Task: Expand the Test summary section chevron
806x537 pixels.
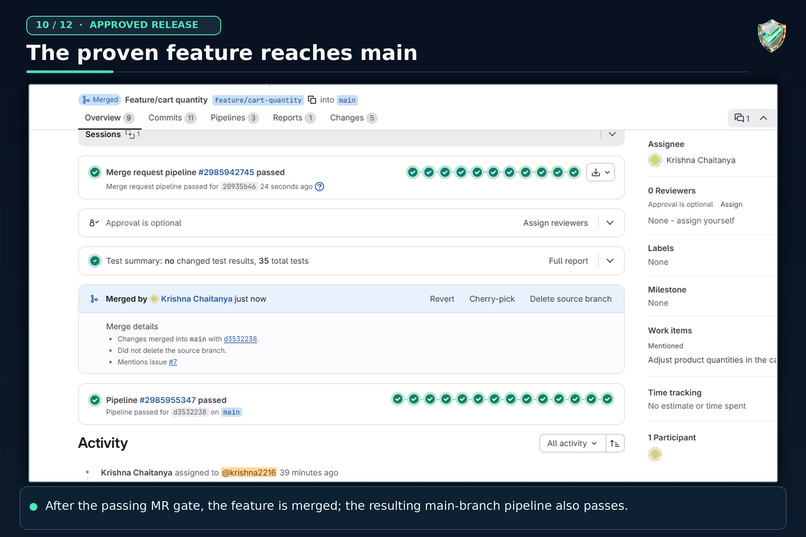Action: click(x=610, y=261)
